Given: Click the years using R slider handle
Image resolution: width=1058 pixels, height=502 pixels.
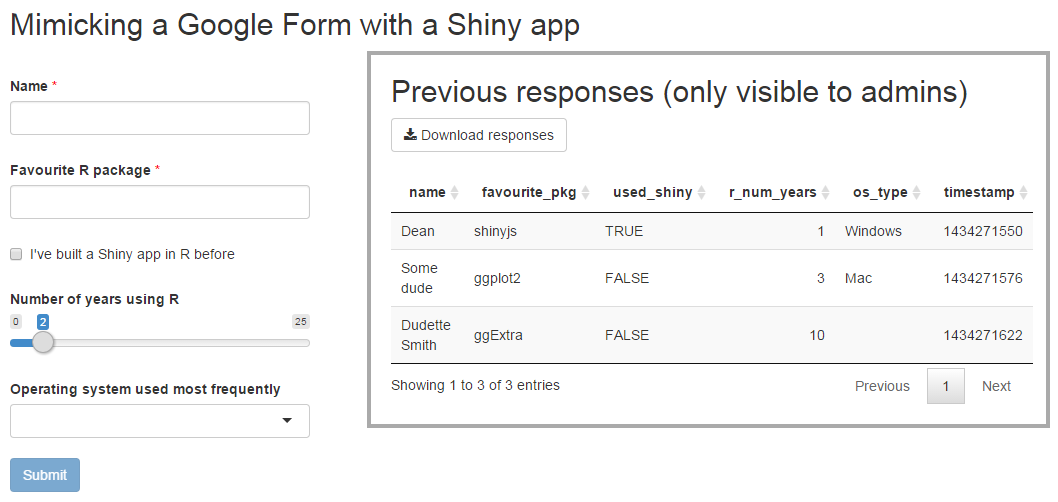Looking at the screenshot, I should [x=43, y=342].
